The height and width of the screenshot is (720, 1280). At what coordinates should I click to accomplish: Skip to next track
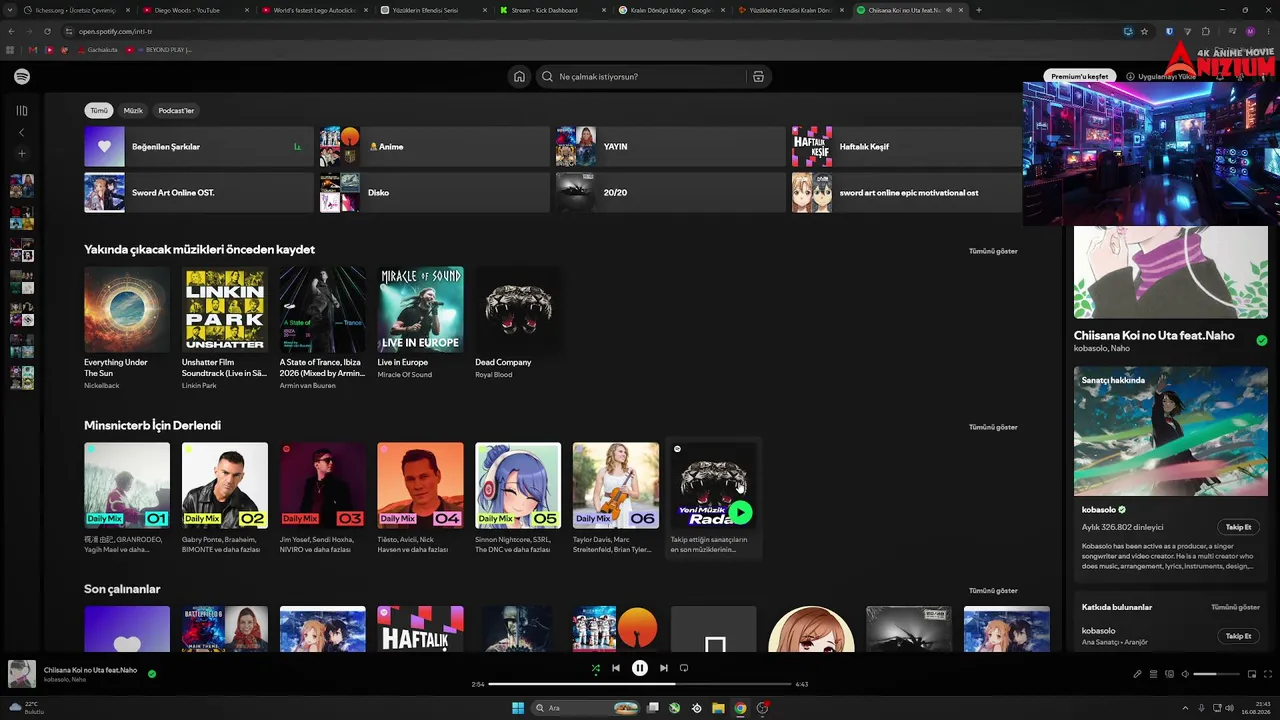click(664, 668)
